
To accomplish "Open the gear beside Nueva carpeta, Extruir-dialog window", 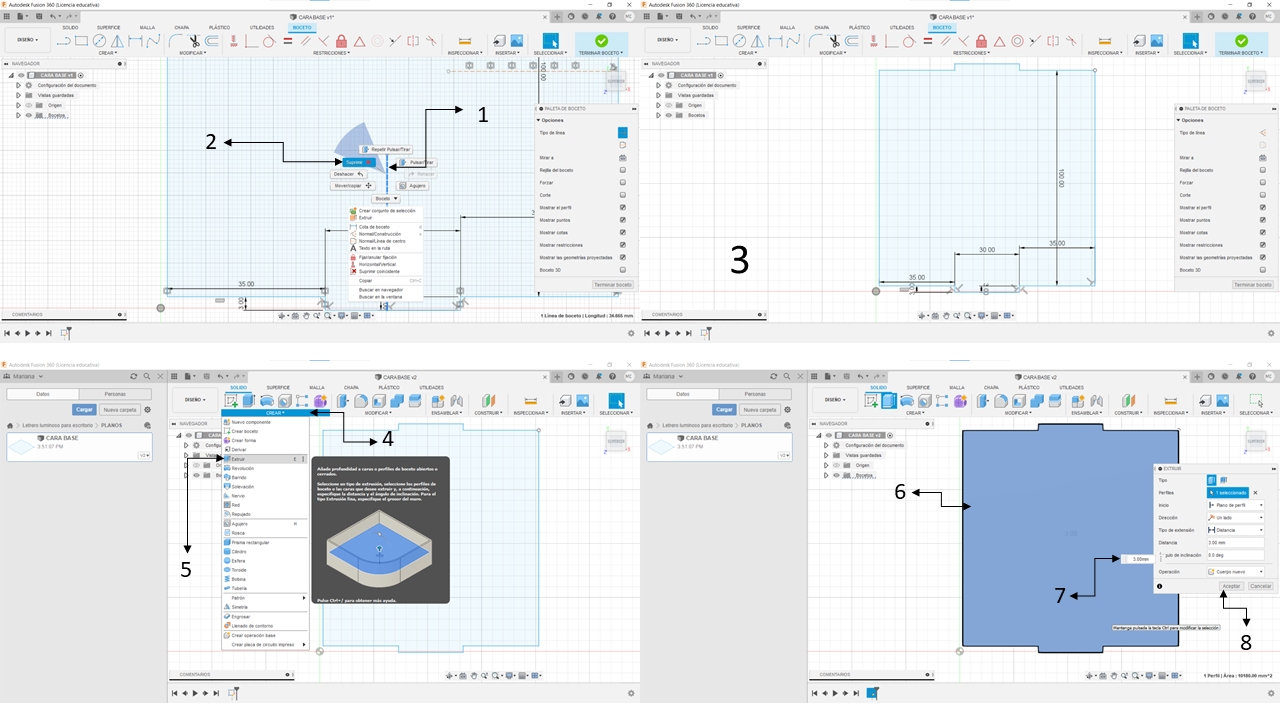I will click(788, 409).
